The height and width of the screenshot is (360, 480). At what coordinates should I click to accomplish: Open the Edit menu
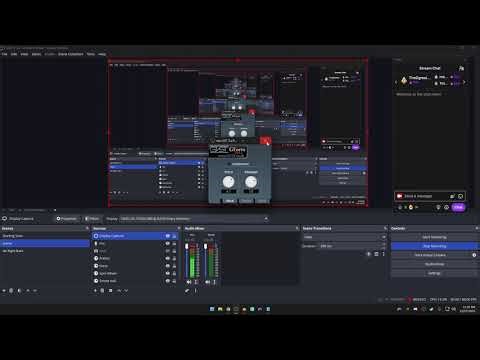point(14,54)
